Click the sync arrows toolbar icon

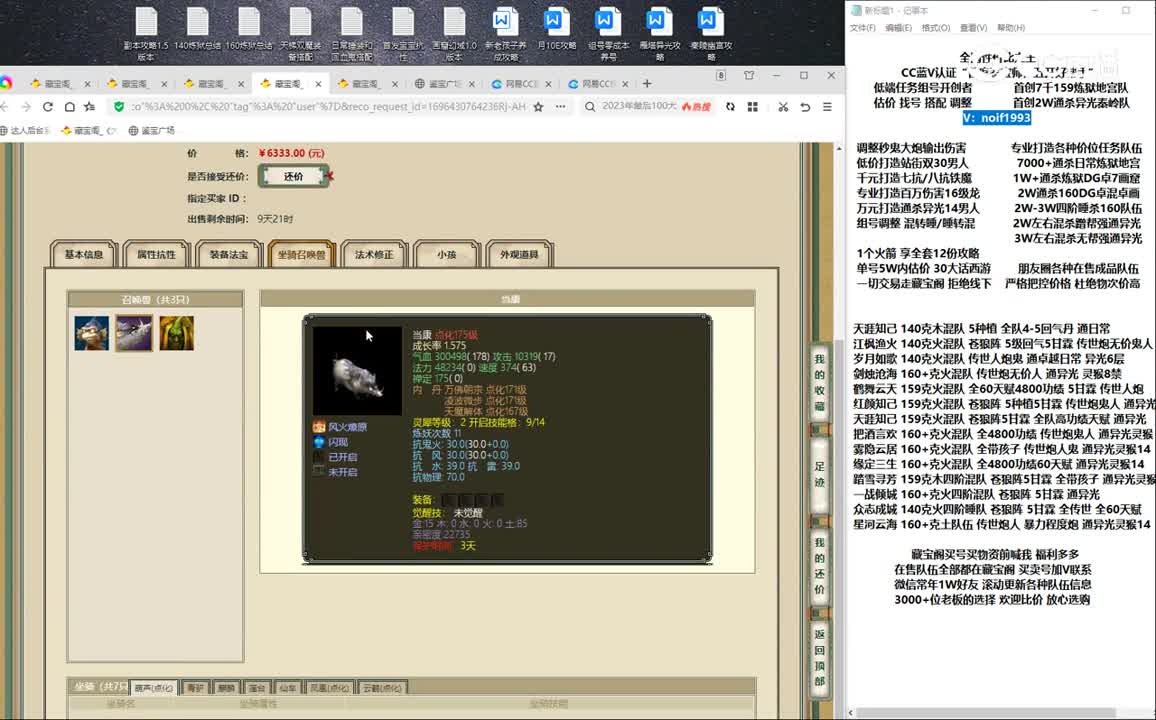pyautogui.click(x=730, y=107)
